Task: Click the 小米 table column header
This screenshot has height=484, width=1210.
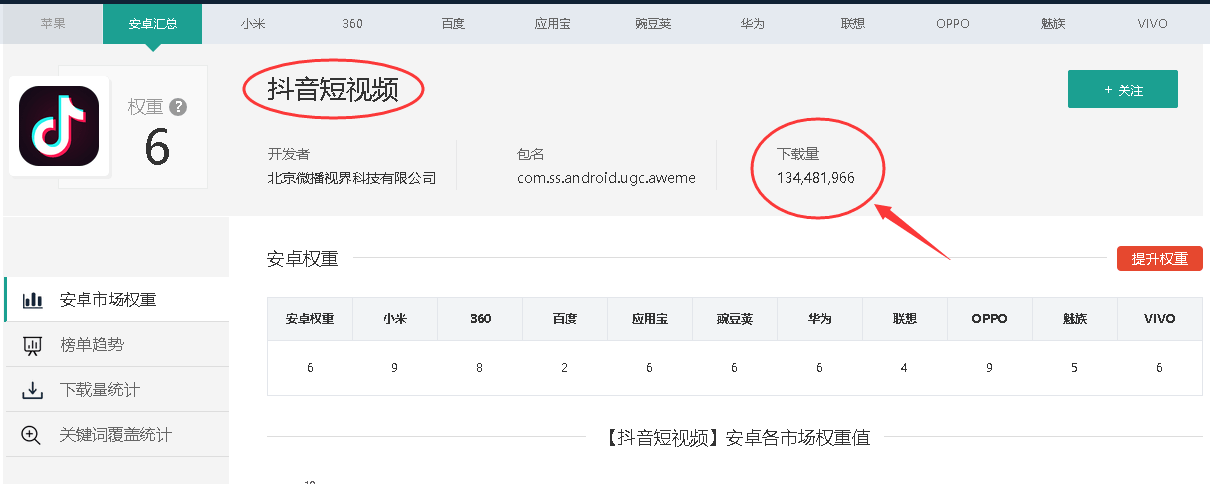Action: (x=395, y=319)
